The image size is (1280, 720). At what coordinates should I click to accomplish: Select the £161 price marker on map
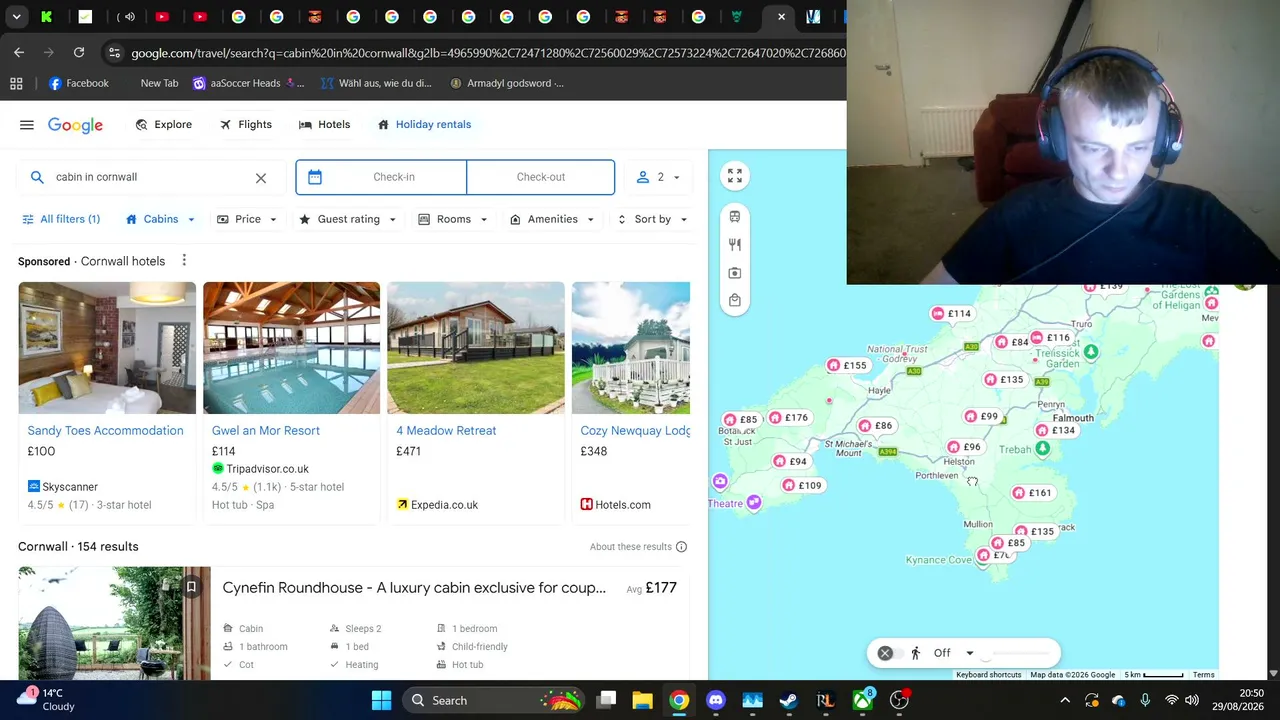click(x=1032, y=492)
